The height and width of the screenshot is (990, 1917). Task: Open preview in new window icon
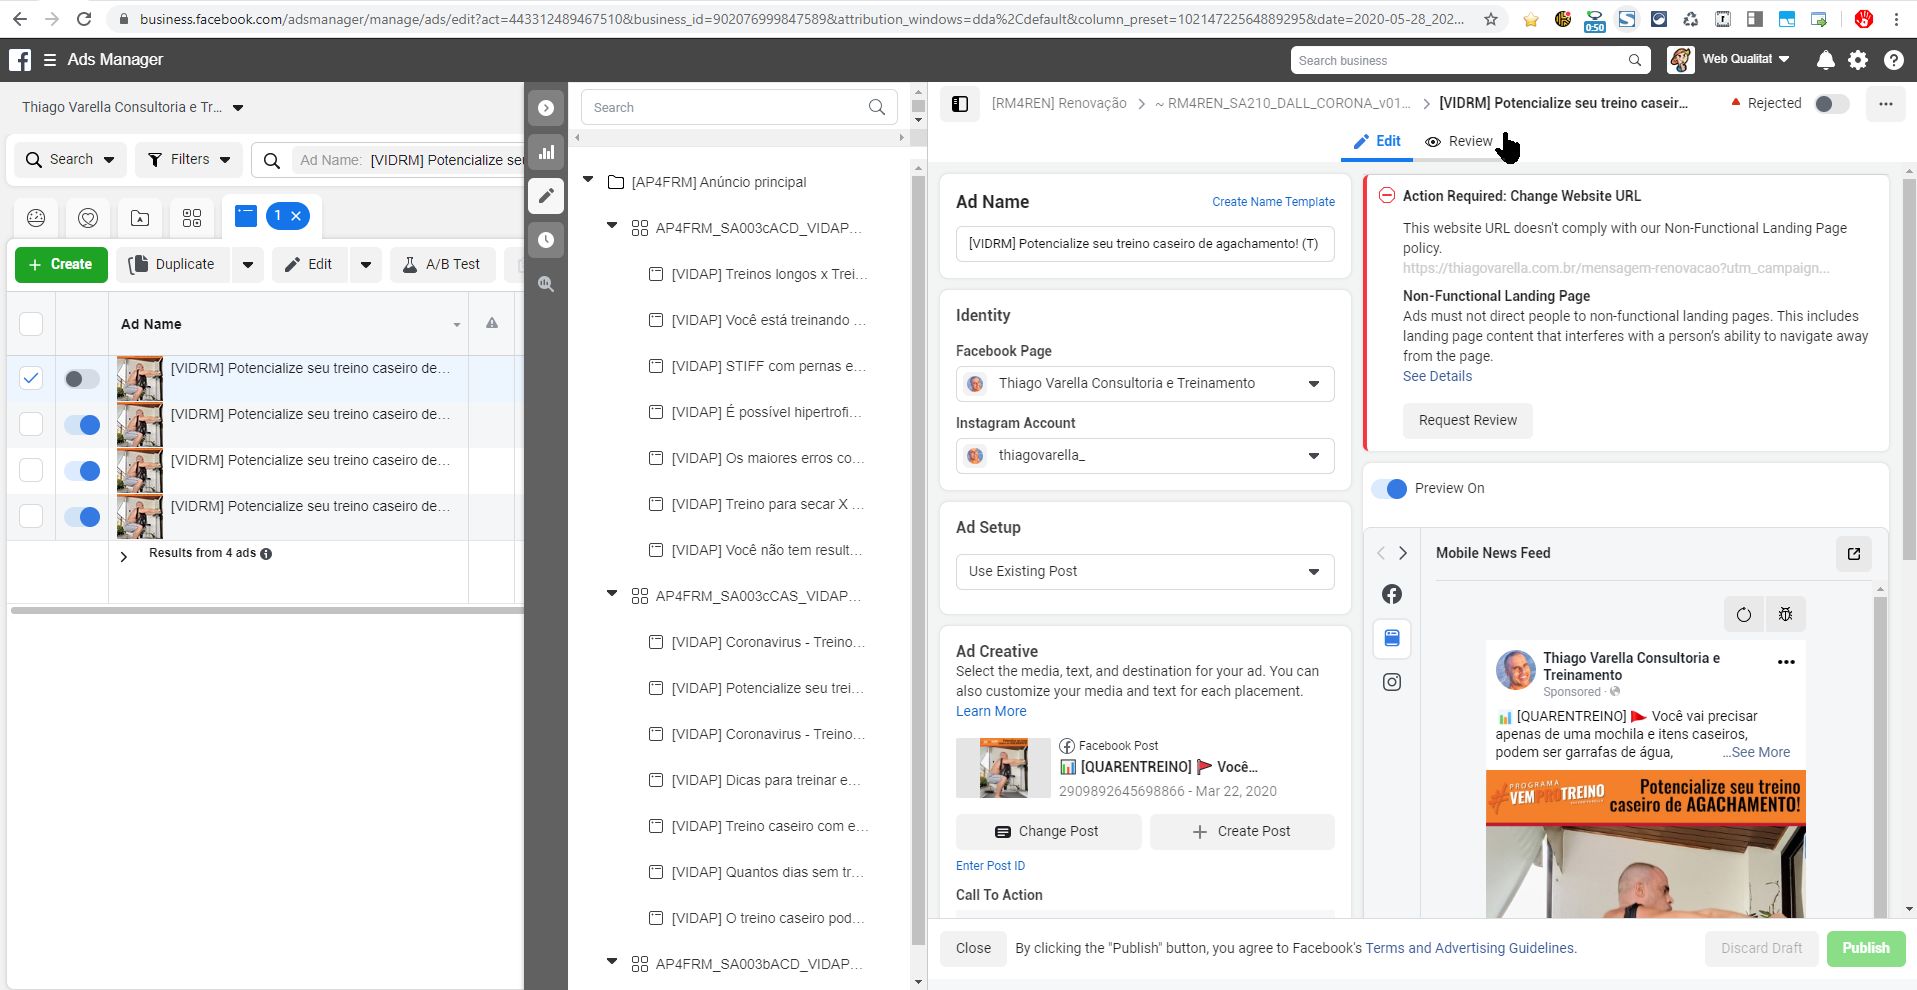(1854, 554)
